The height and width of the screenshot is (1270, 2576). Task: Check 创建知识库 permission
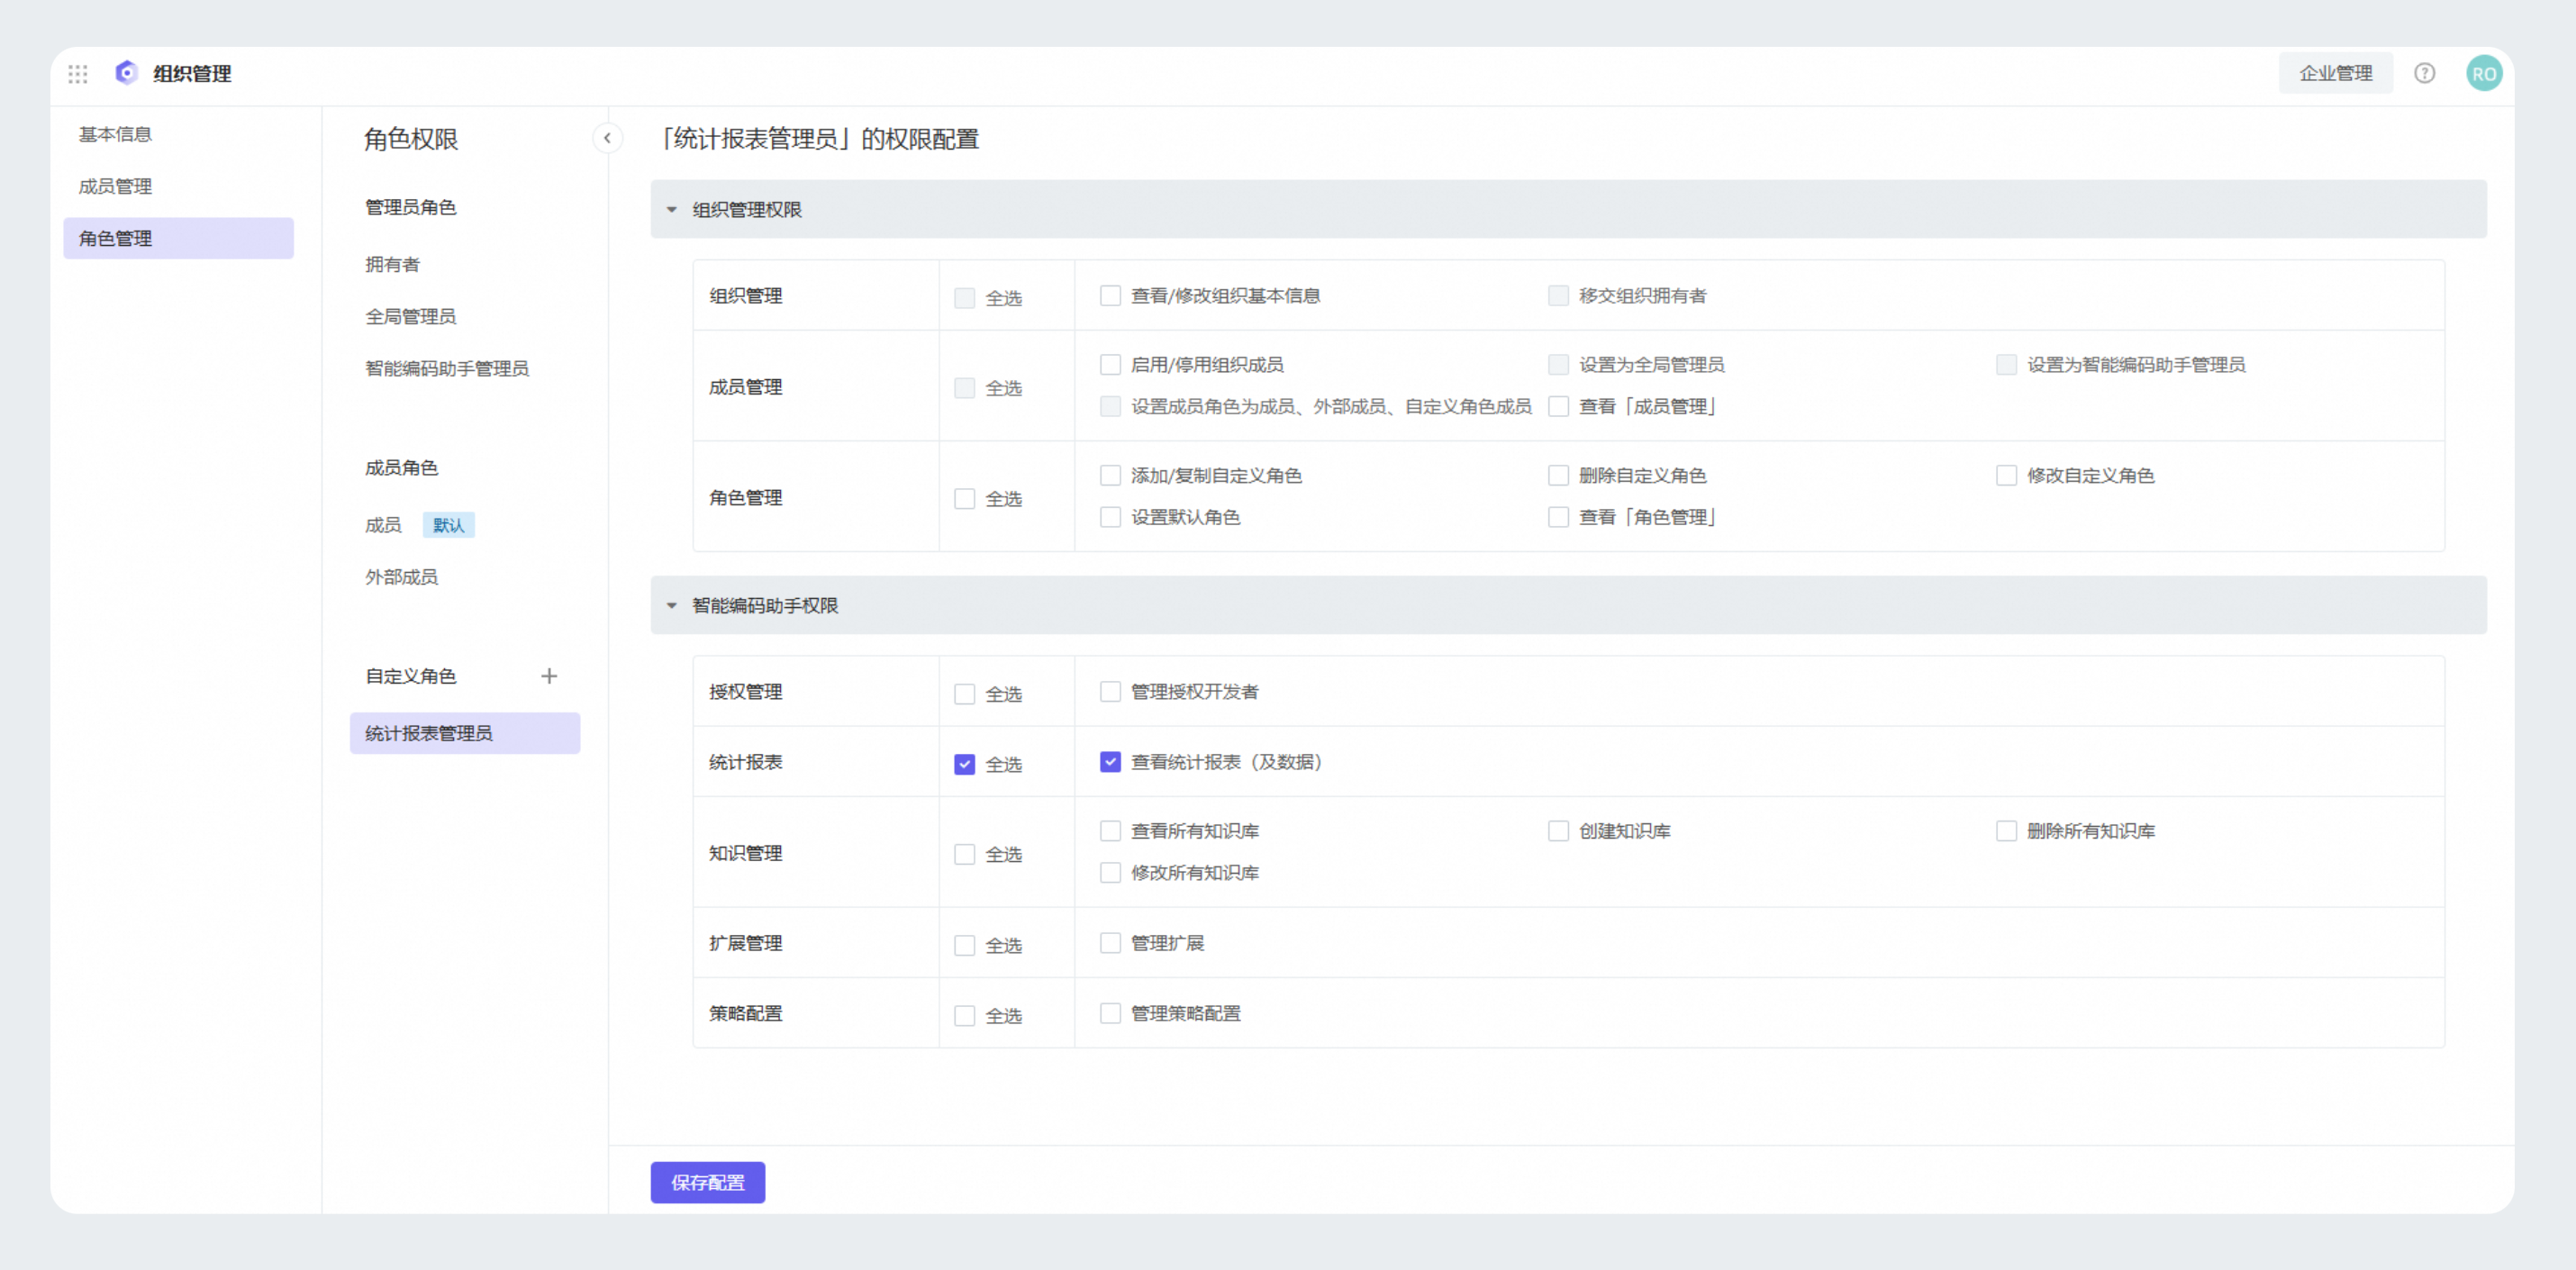point(1558,831)
